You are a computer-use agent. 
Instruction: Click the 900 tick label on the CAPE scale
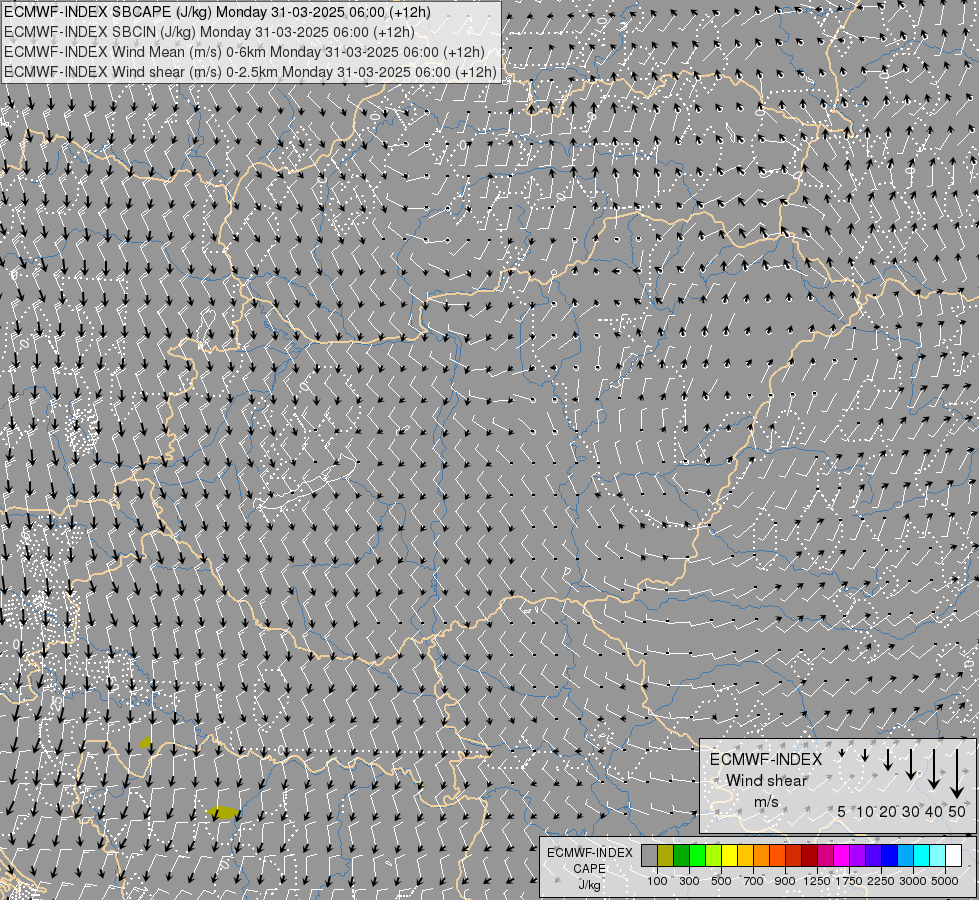pos(785,881)
